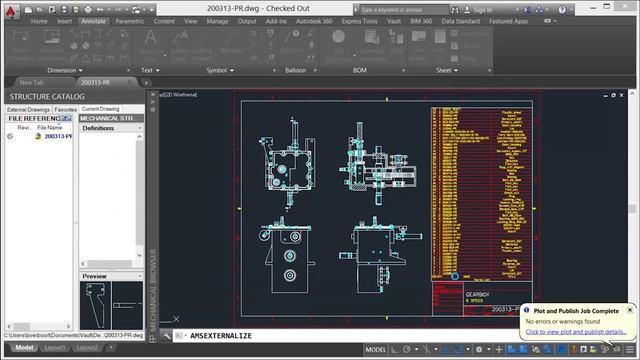Click the file references horizontal scrollbar
Image resolution: width=640 pixels, height=360 pixels.
(39, 326)
